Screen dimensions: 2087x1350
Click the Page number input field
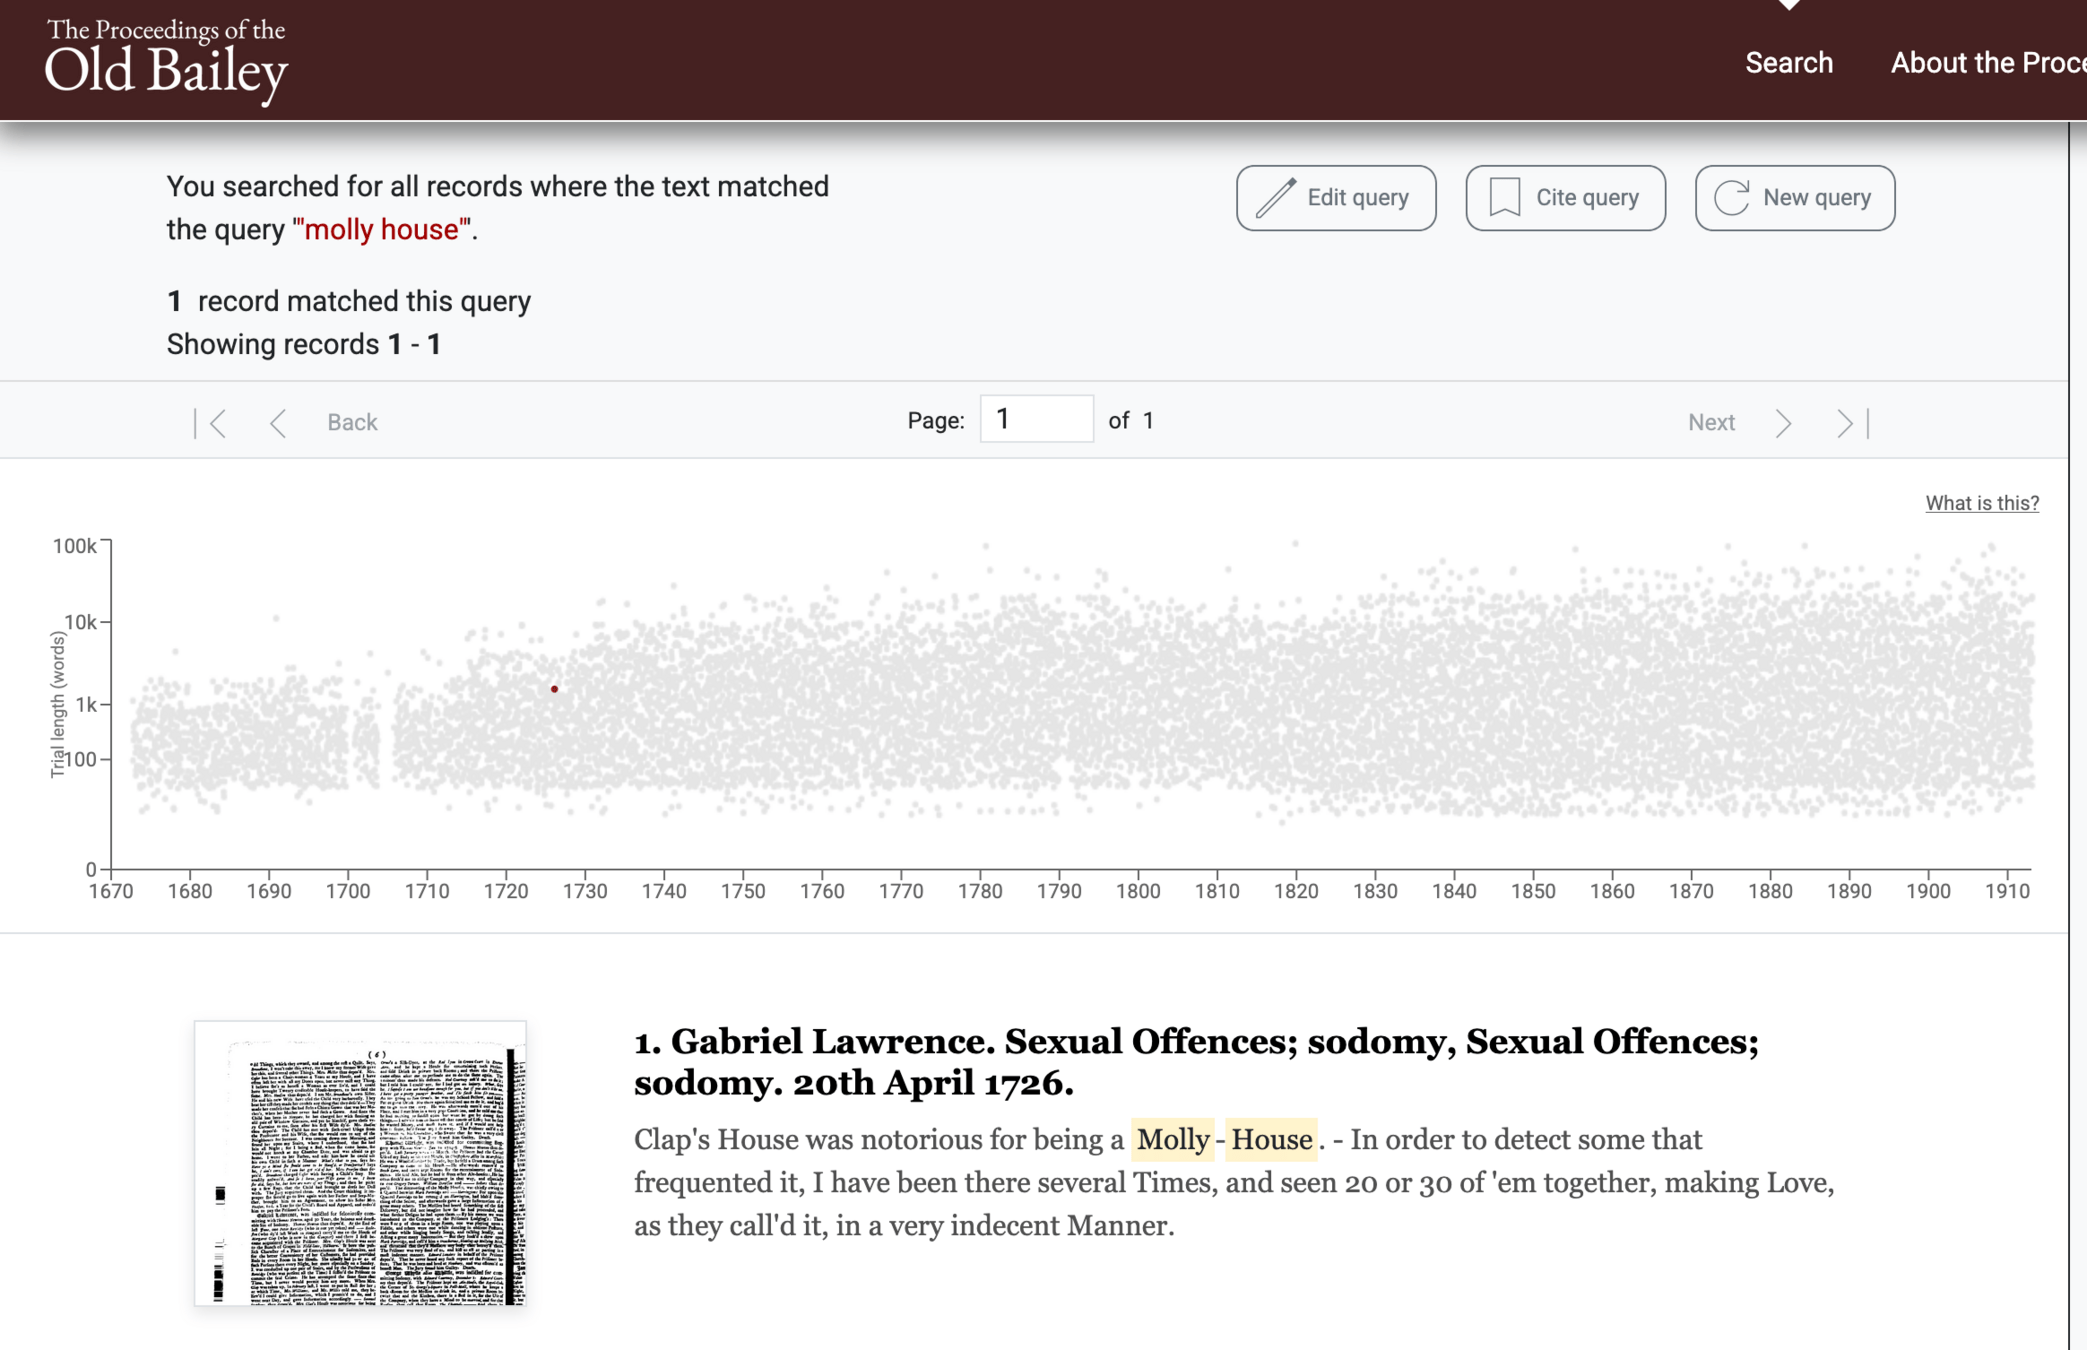click(1036, 420)
